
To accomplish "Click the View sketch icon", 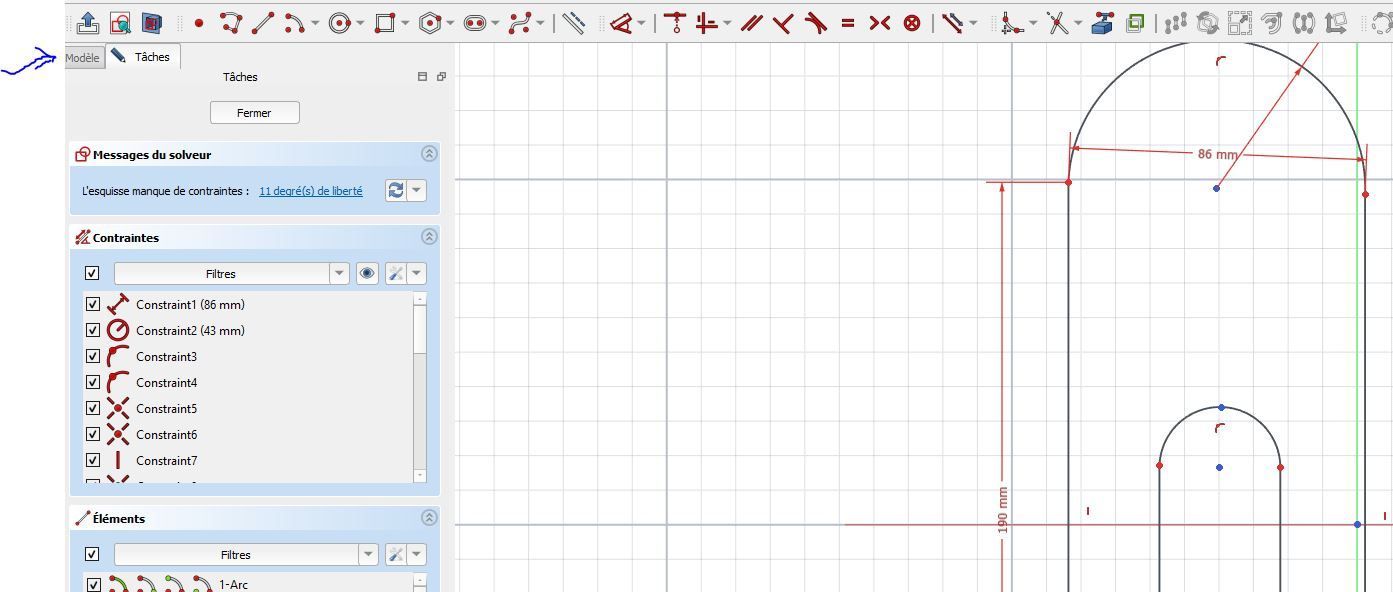I will tap(120, 22).
